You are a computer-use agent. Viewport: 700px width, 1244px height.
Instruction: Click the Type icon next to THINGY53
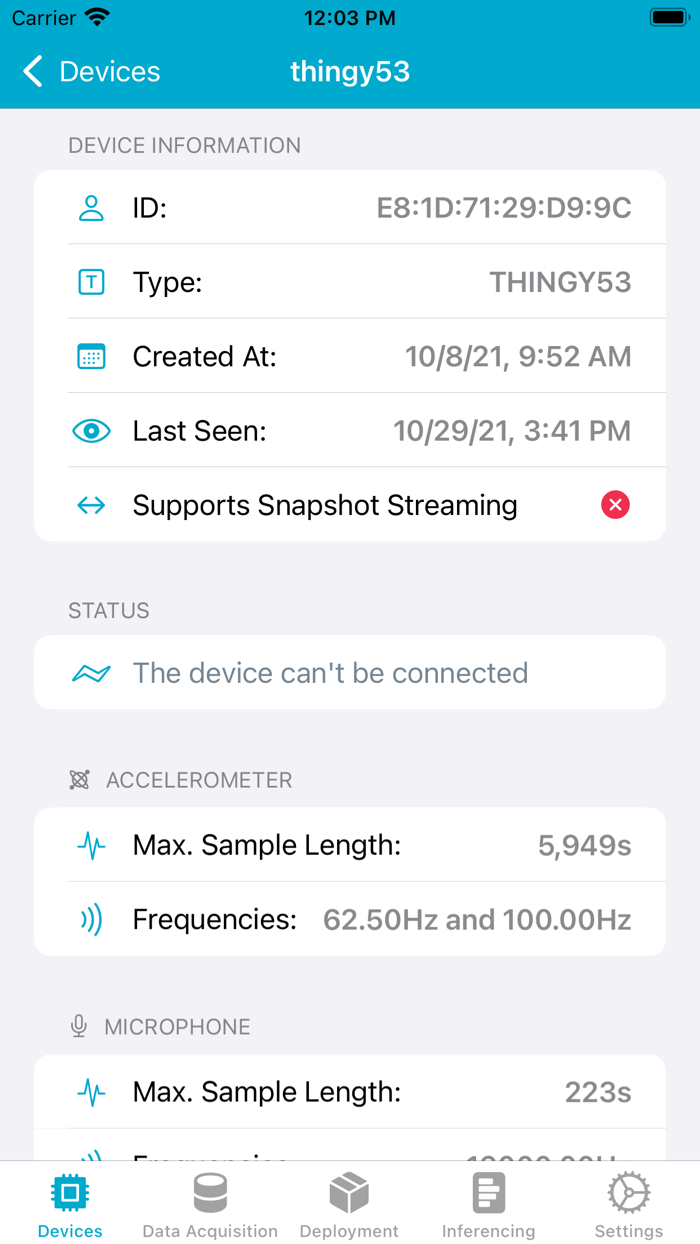(x=91, y=282)
